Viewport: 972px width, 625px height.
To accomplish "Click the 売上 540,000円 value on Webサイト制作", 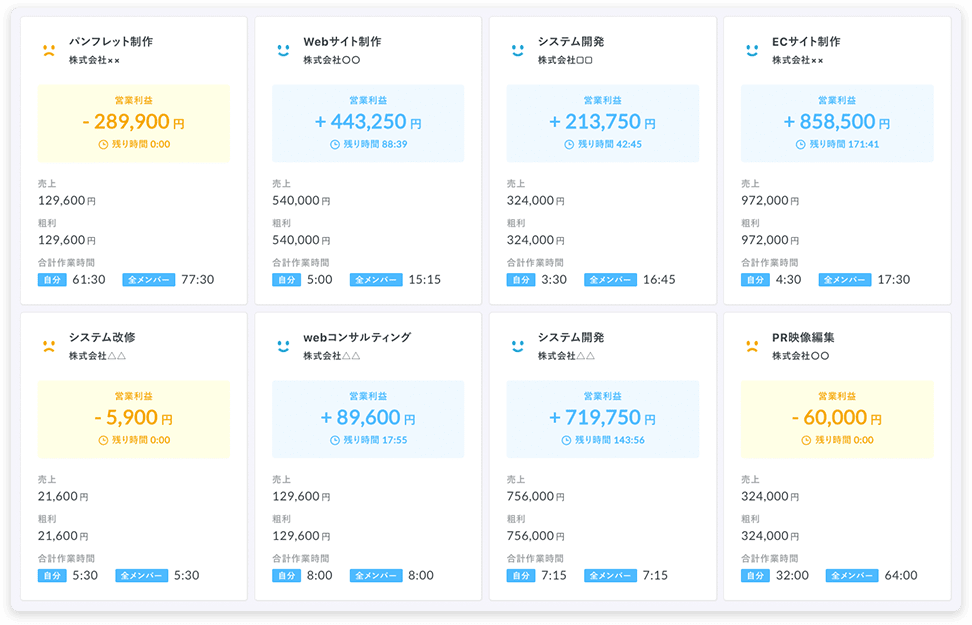I will click(x=300, y=200).
